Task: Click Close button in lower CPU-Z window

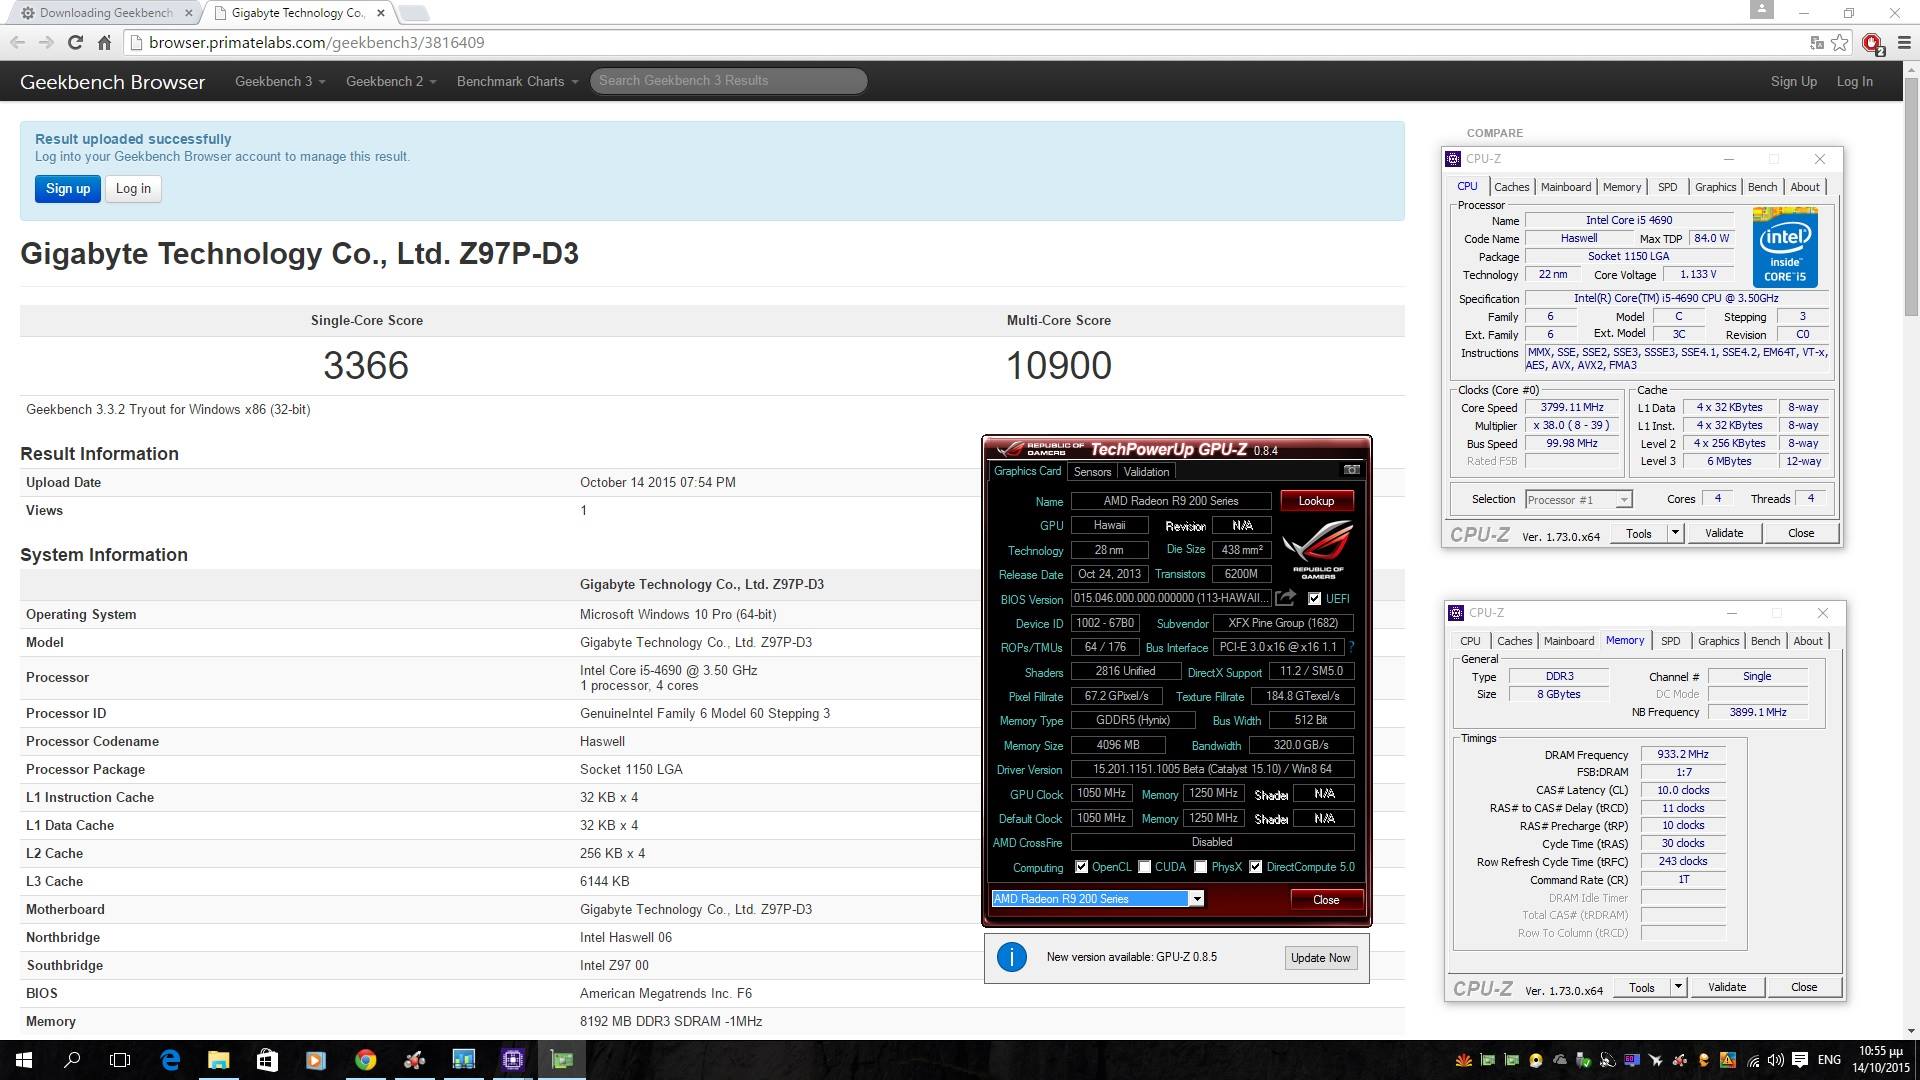Action: pyautogui.click(x=1804, y=987)
